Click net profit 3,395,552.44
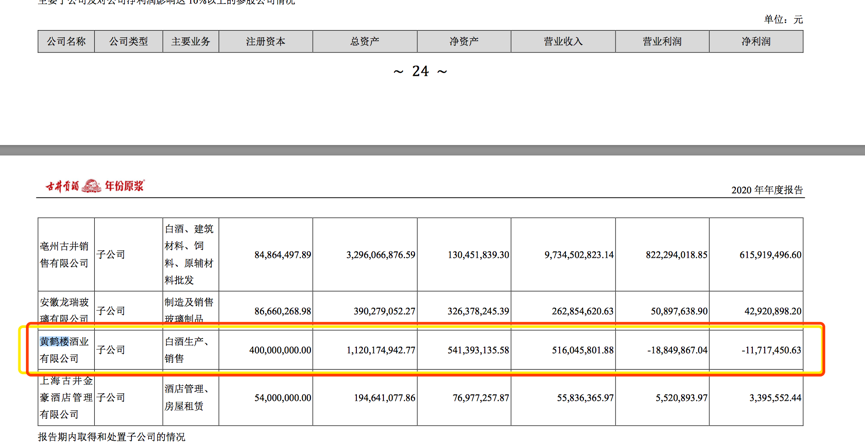The image size is (865, 446). 776,398
